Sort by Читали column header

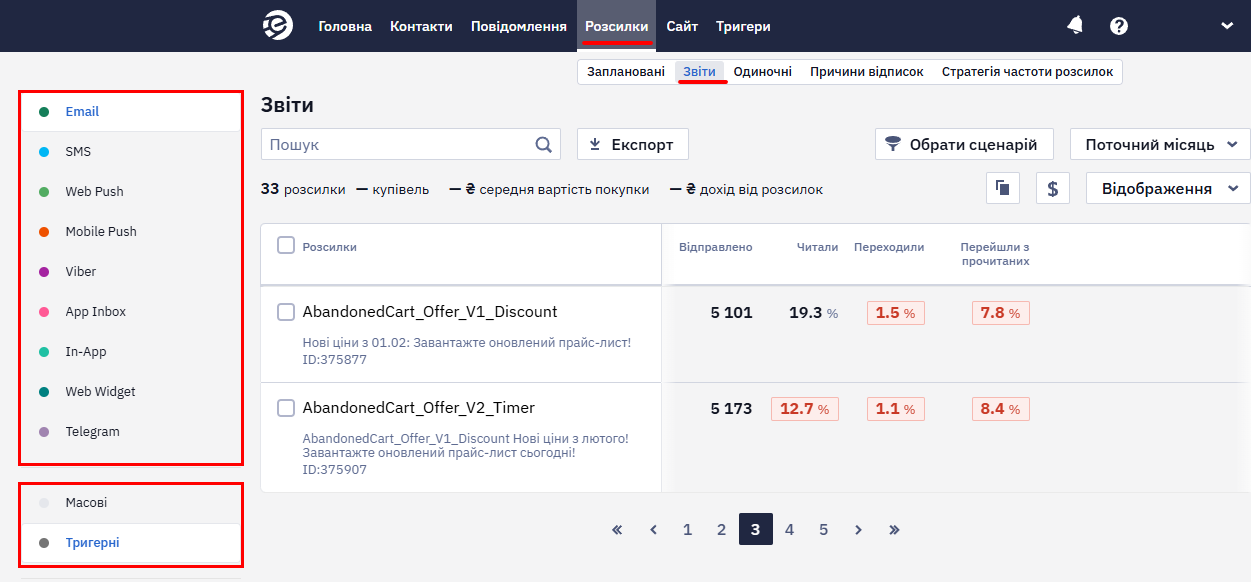tap(818, 247)
